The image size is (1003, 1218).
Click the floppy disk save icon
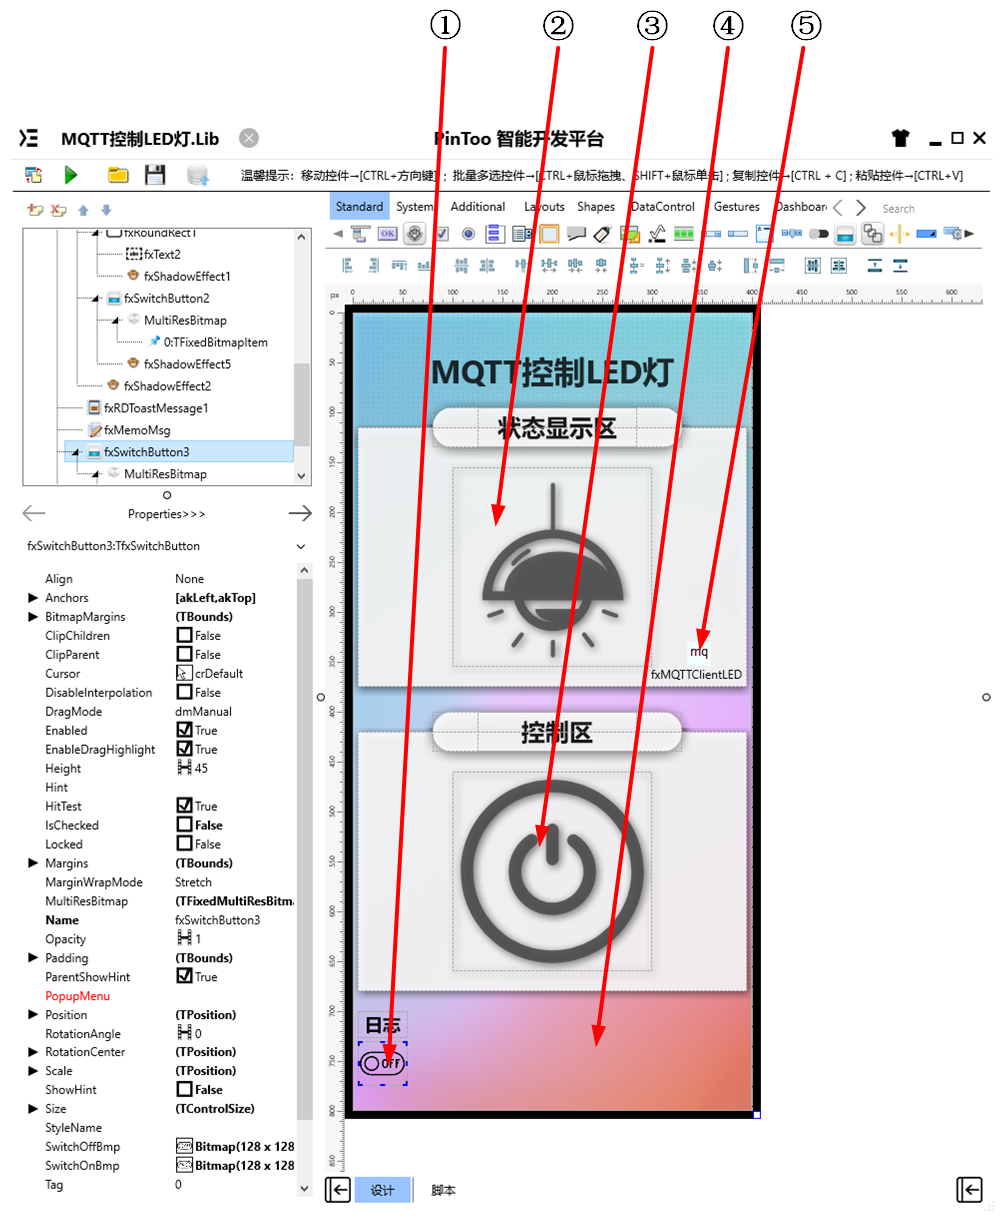(x=155, y=175)
